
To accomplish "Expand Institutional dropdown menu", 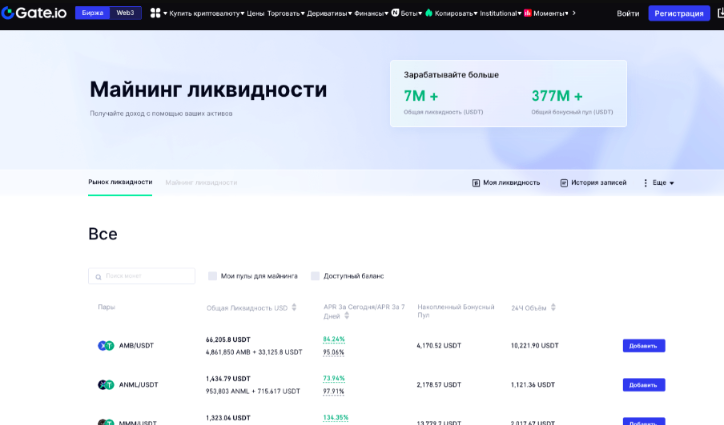I will pyautogui.click(x=501, y=13).
